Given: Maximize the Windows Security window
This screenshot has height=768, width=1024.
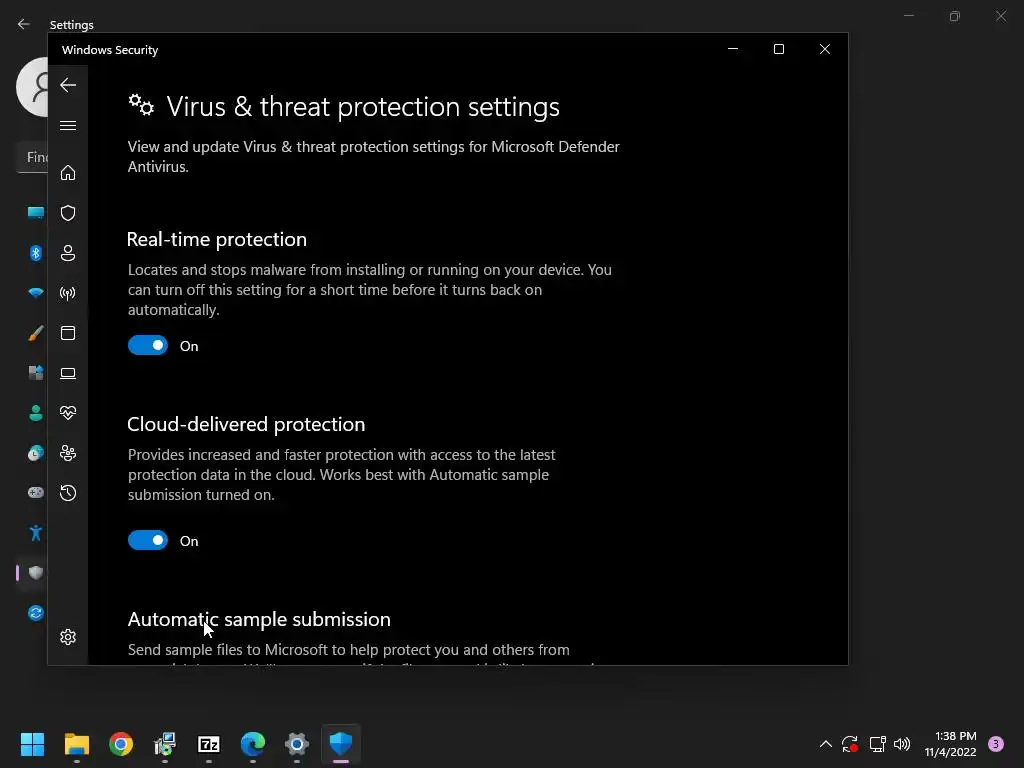Looking at the screenshot, I should click(778, 49).
